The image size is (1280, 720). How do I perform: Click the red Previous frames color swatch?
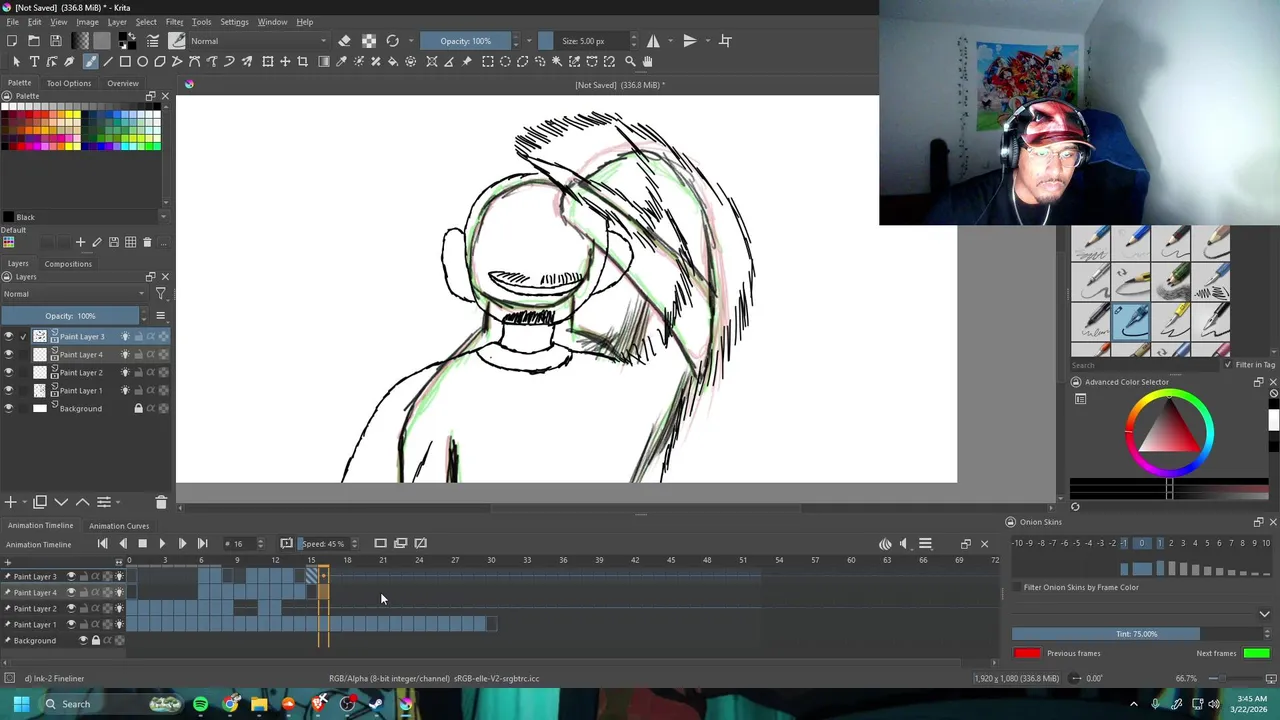1027,654
